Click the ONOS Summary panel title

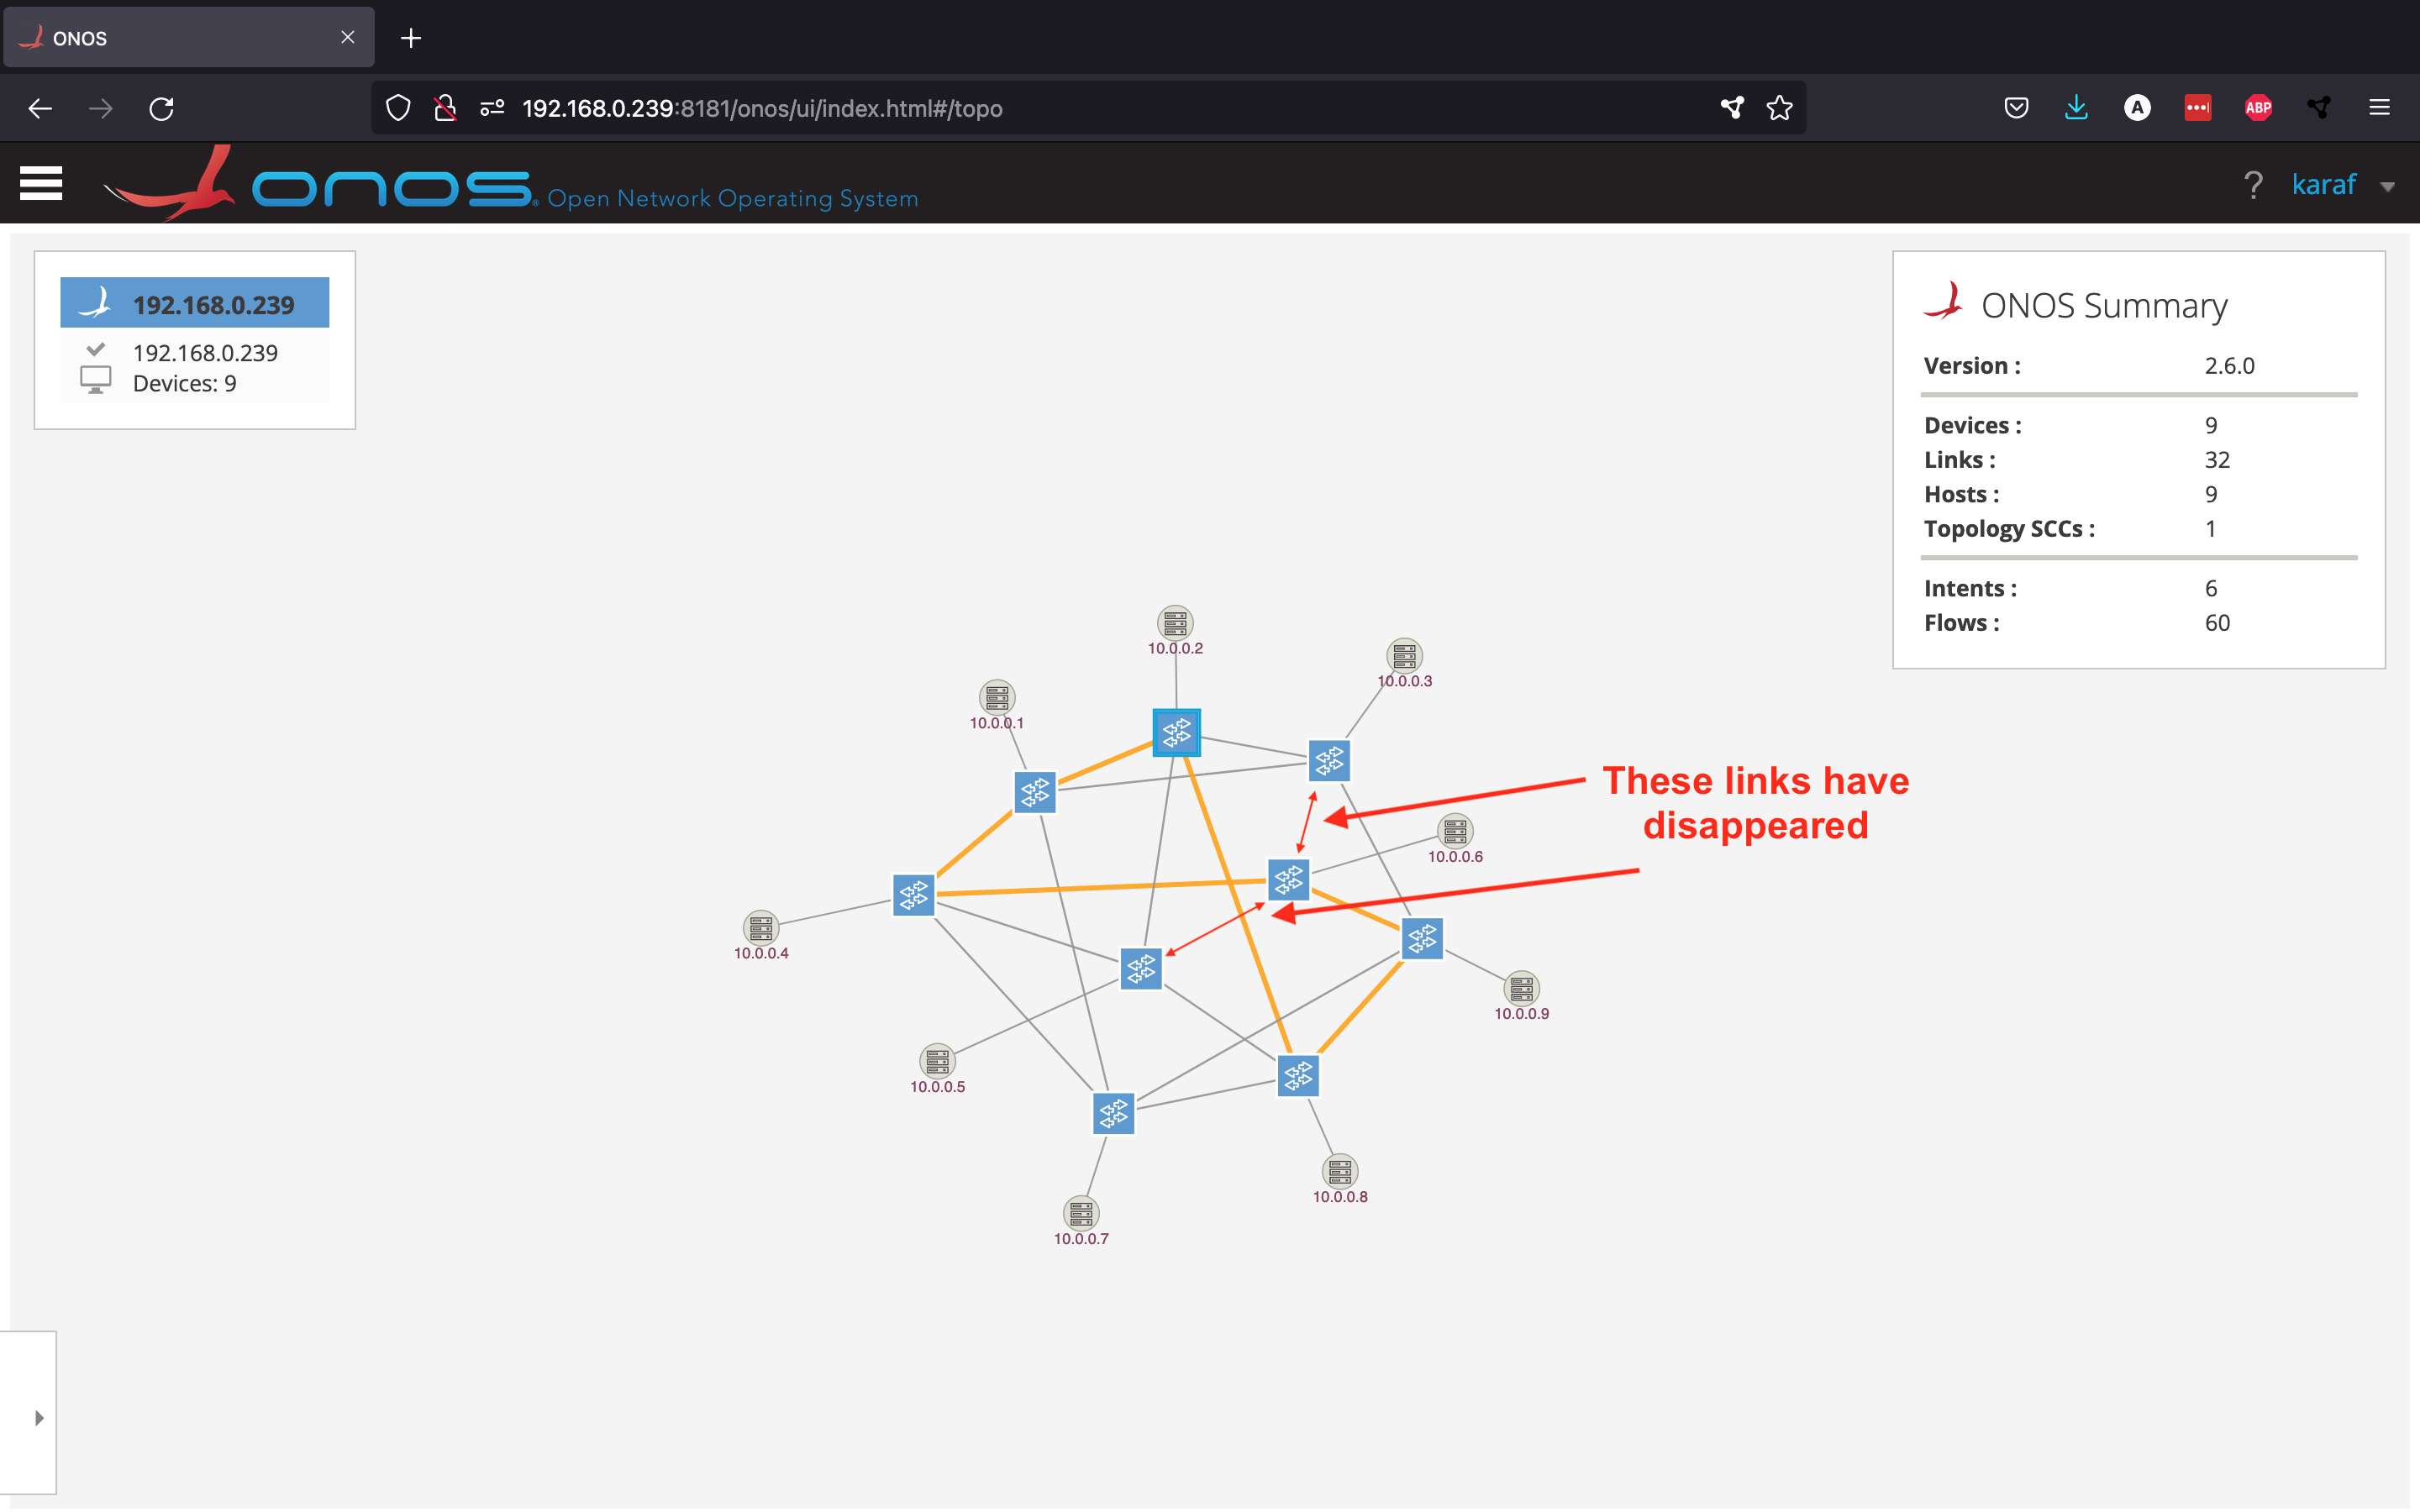coord(2104,305)
